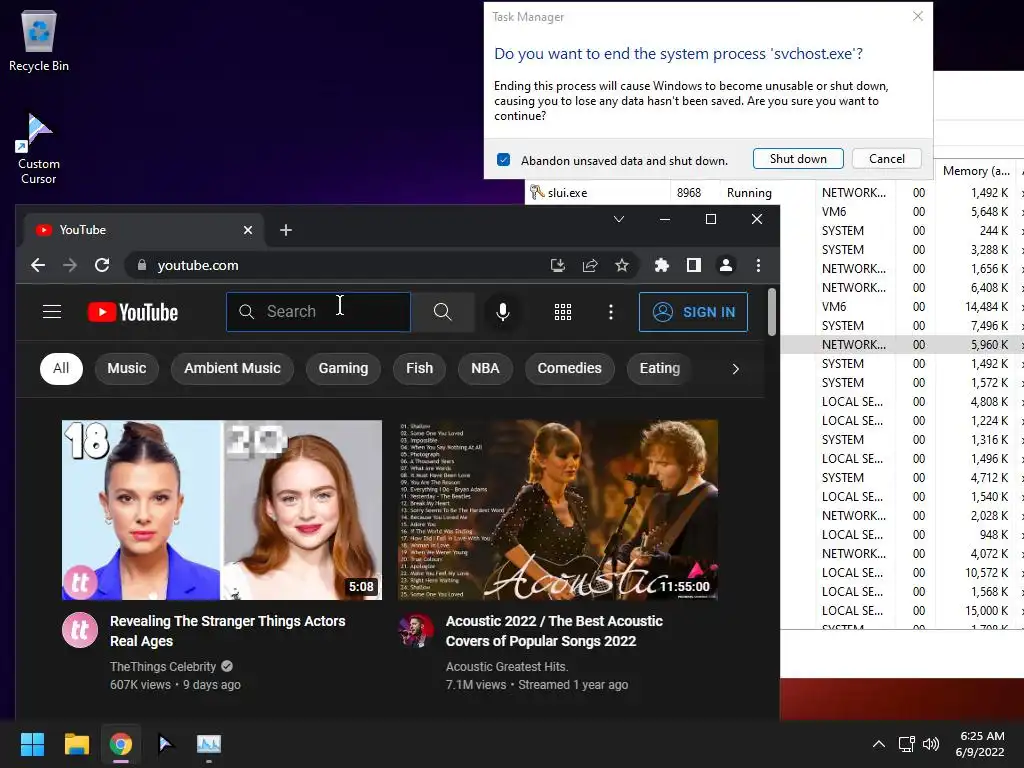Open the Recycle Bin desktop icon
The height and width of the screenshot is (768, 1024).
coord(39,41)
